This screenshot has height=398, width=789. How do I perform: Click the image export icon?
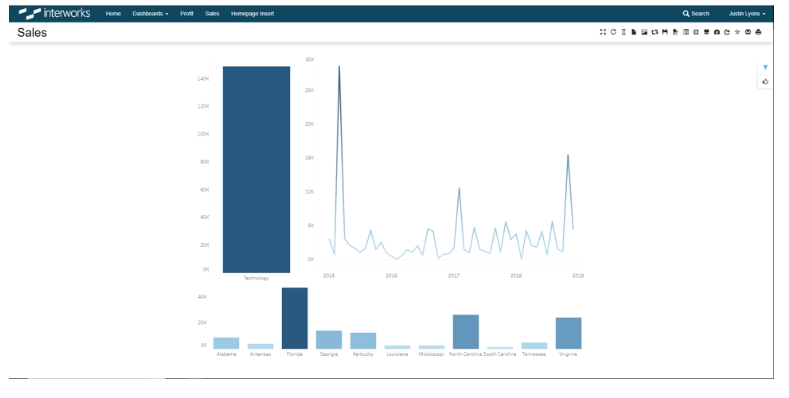coord(644,32)
